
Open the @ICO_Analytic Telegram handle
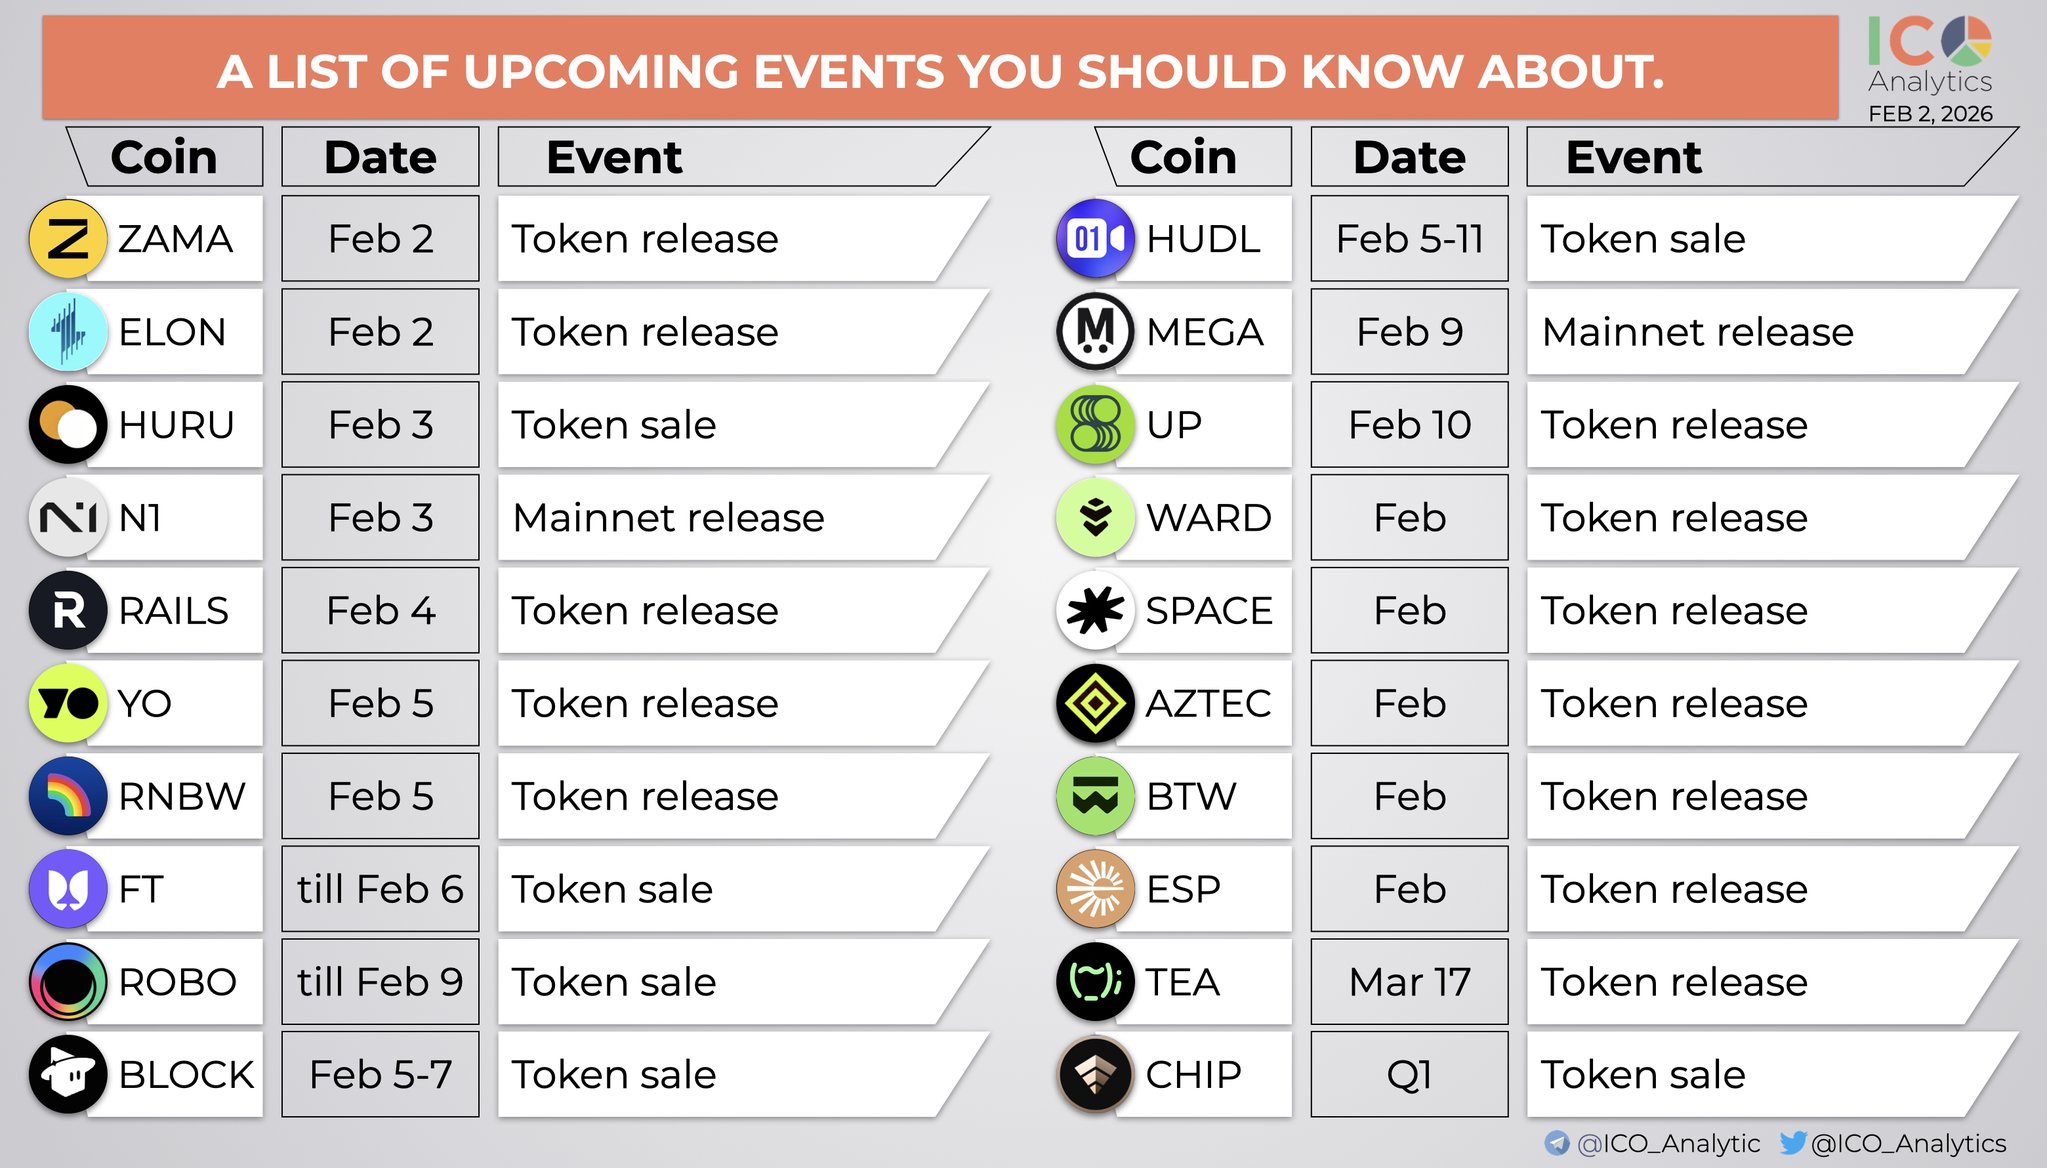1666,1143
